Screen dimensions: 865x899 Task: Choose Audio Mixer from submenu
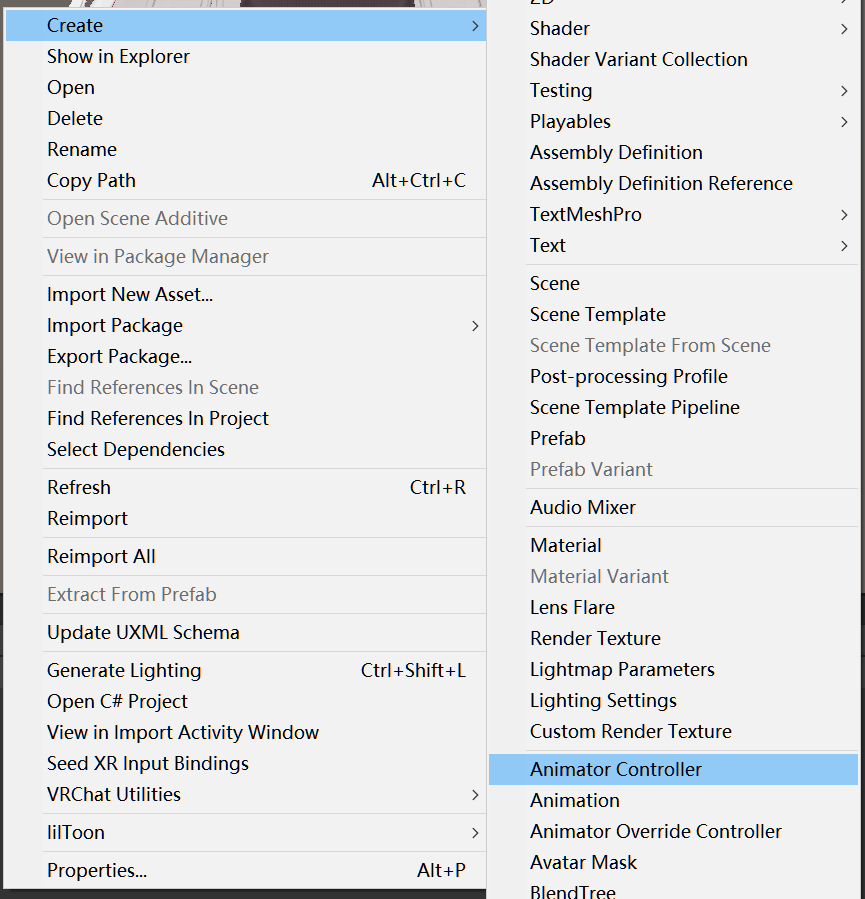pyautogui.click(x=583, y=507)
